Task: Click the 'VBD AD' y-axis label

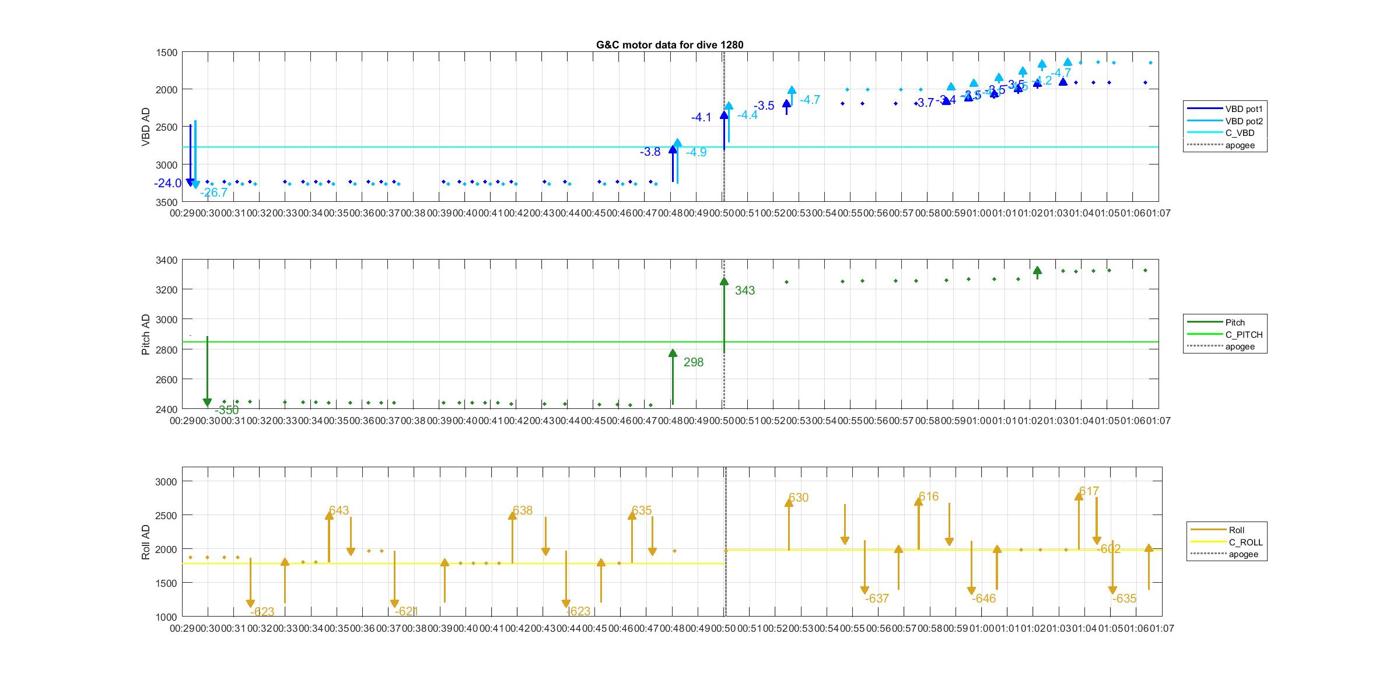Action: [146, 127]
